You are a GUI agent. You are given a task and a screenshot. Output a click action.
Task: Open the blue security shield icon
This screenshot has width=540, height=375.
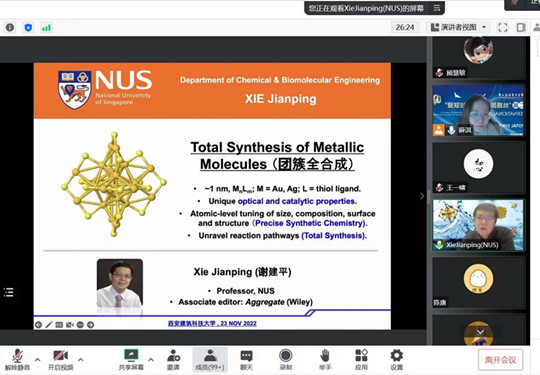point(28,27)
